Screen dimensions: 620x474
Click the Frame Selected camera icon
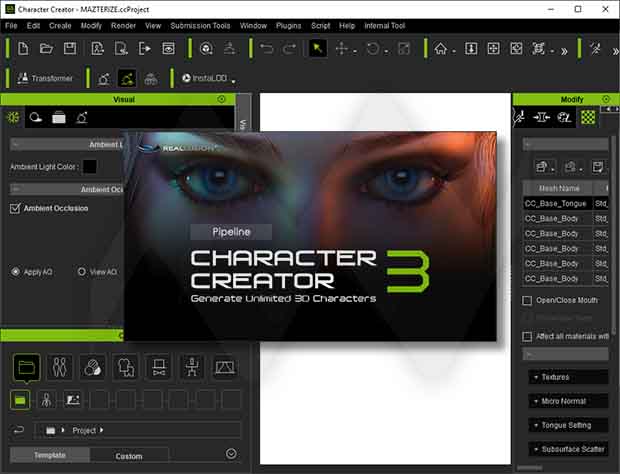(538, 49)
